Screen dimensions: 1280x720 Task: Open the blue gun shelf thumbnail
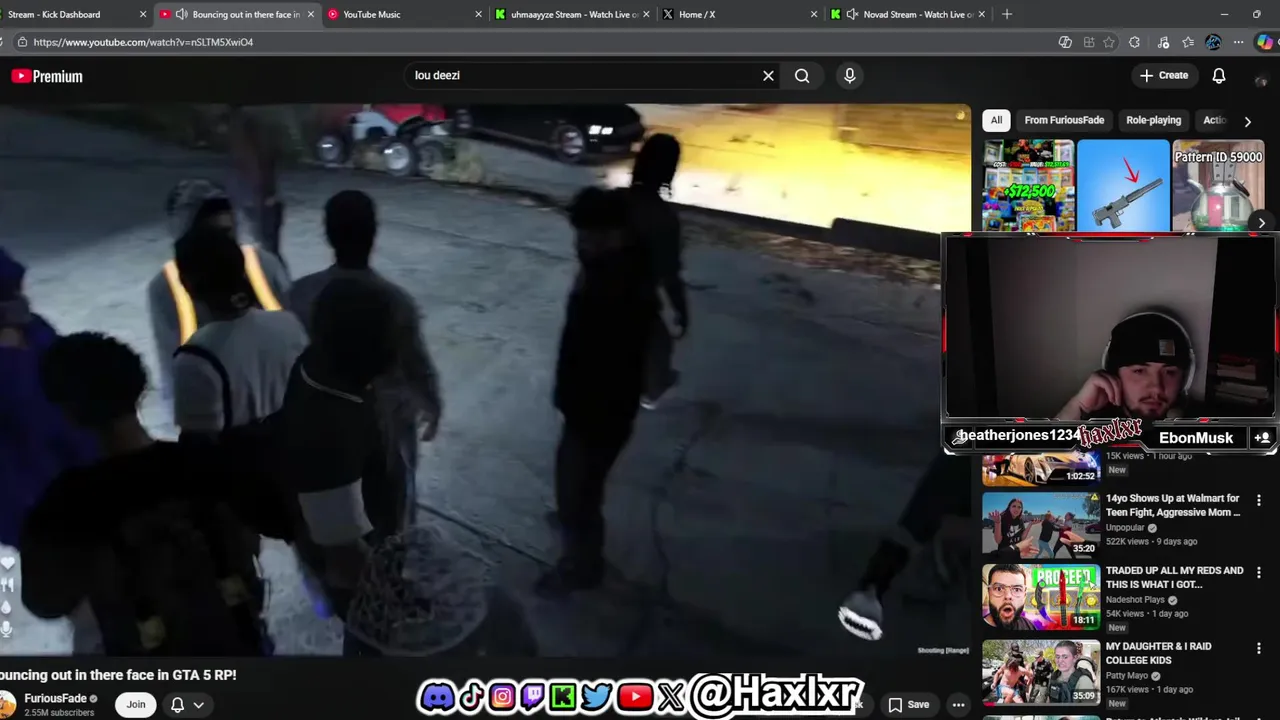(1123, 185)
